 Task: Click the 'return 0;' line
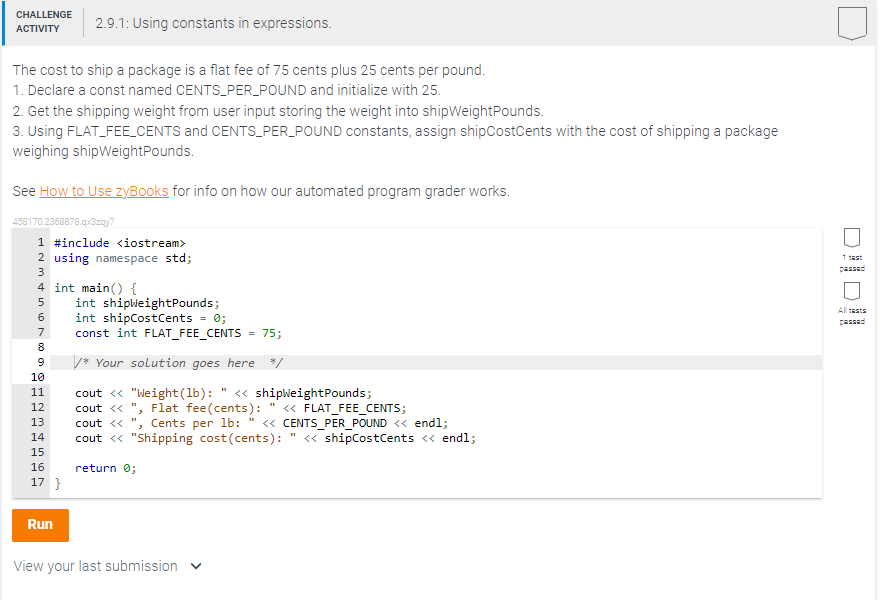(106, 468)
